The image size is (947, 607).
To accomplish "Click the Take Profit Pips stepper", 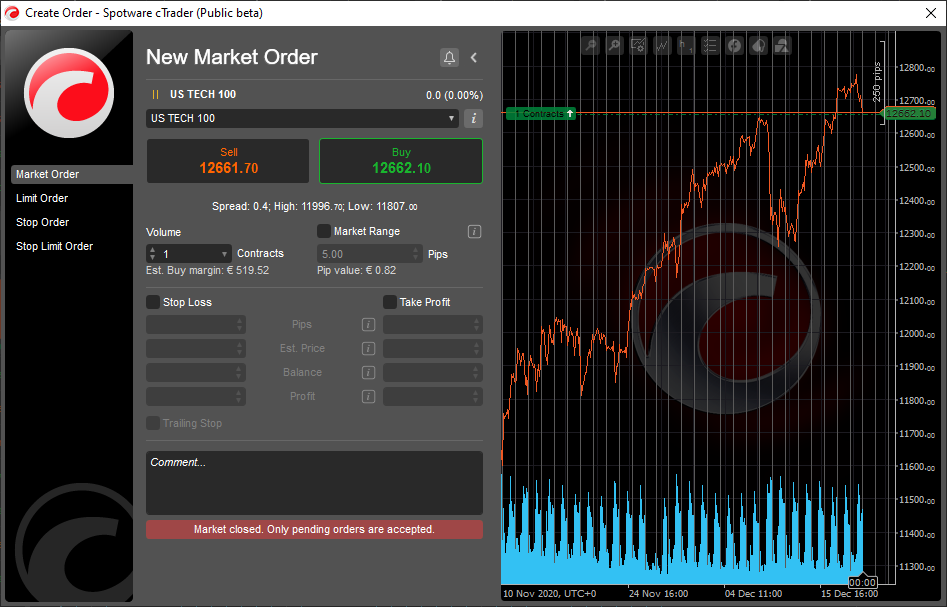I will click(x=477, y=324).
